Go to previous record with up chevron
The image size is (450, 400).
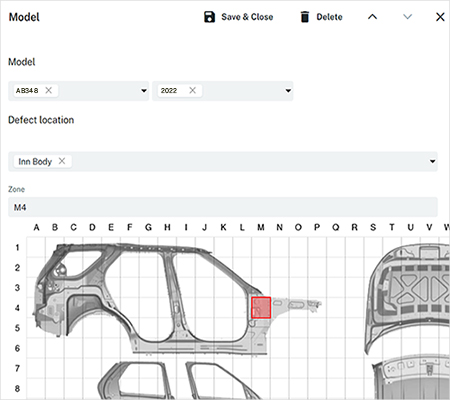(x=372, y=17)
